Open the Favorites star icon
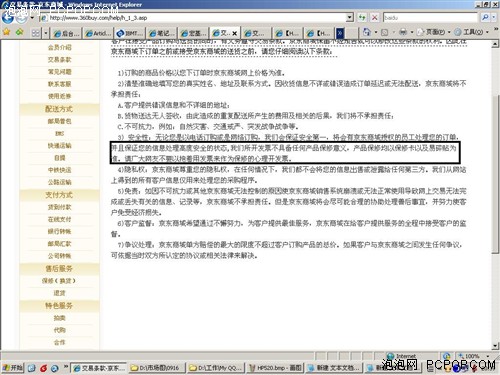This screenshot has width=500, height=375. click(x=7, y=32)
